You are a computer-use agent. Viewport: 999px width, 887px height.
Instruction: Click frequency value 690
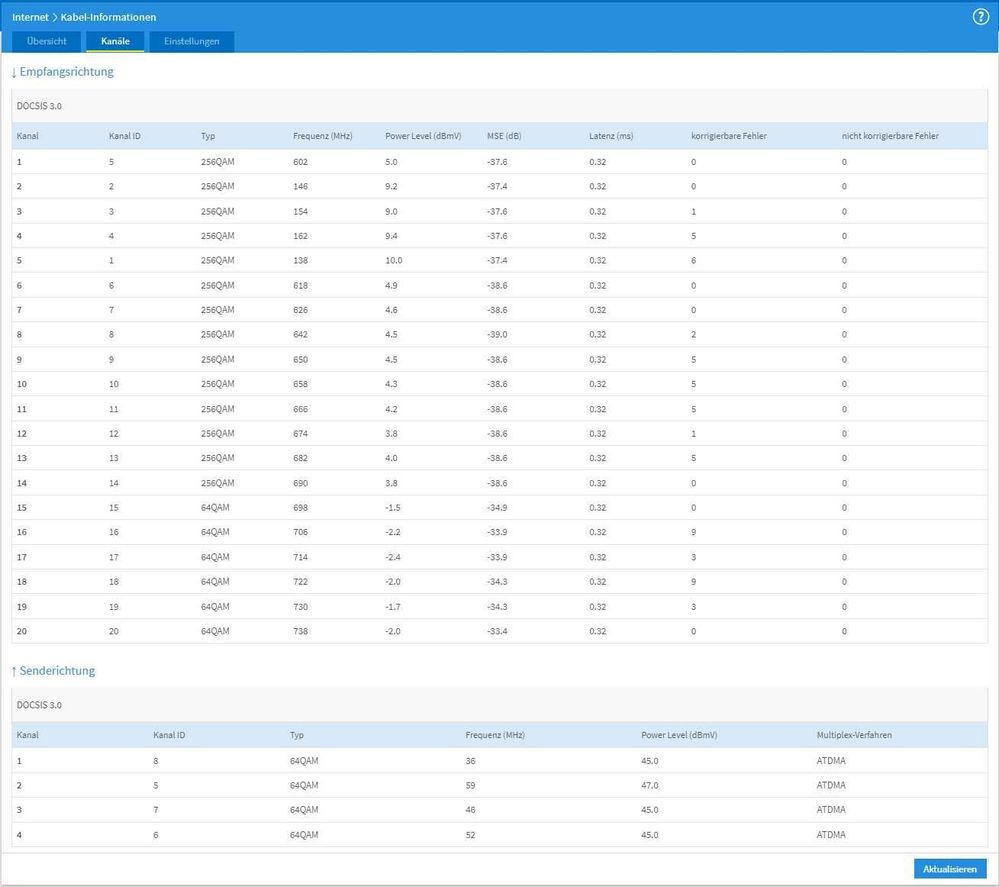click(x=300, y=483)
